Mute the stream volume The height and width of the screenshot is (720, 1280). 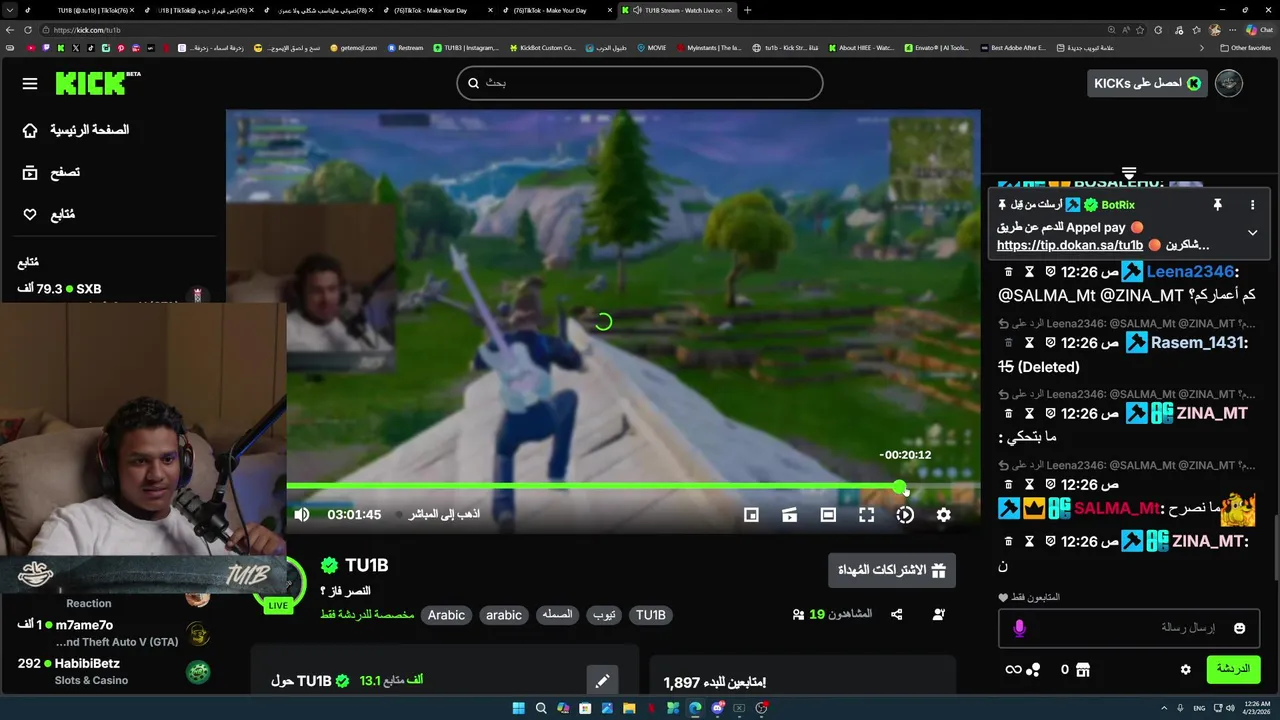pos(302,514)
